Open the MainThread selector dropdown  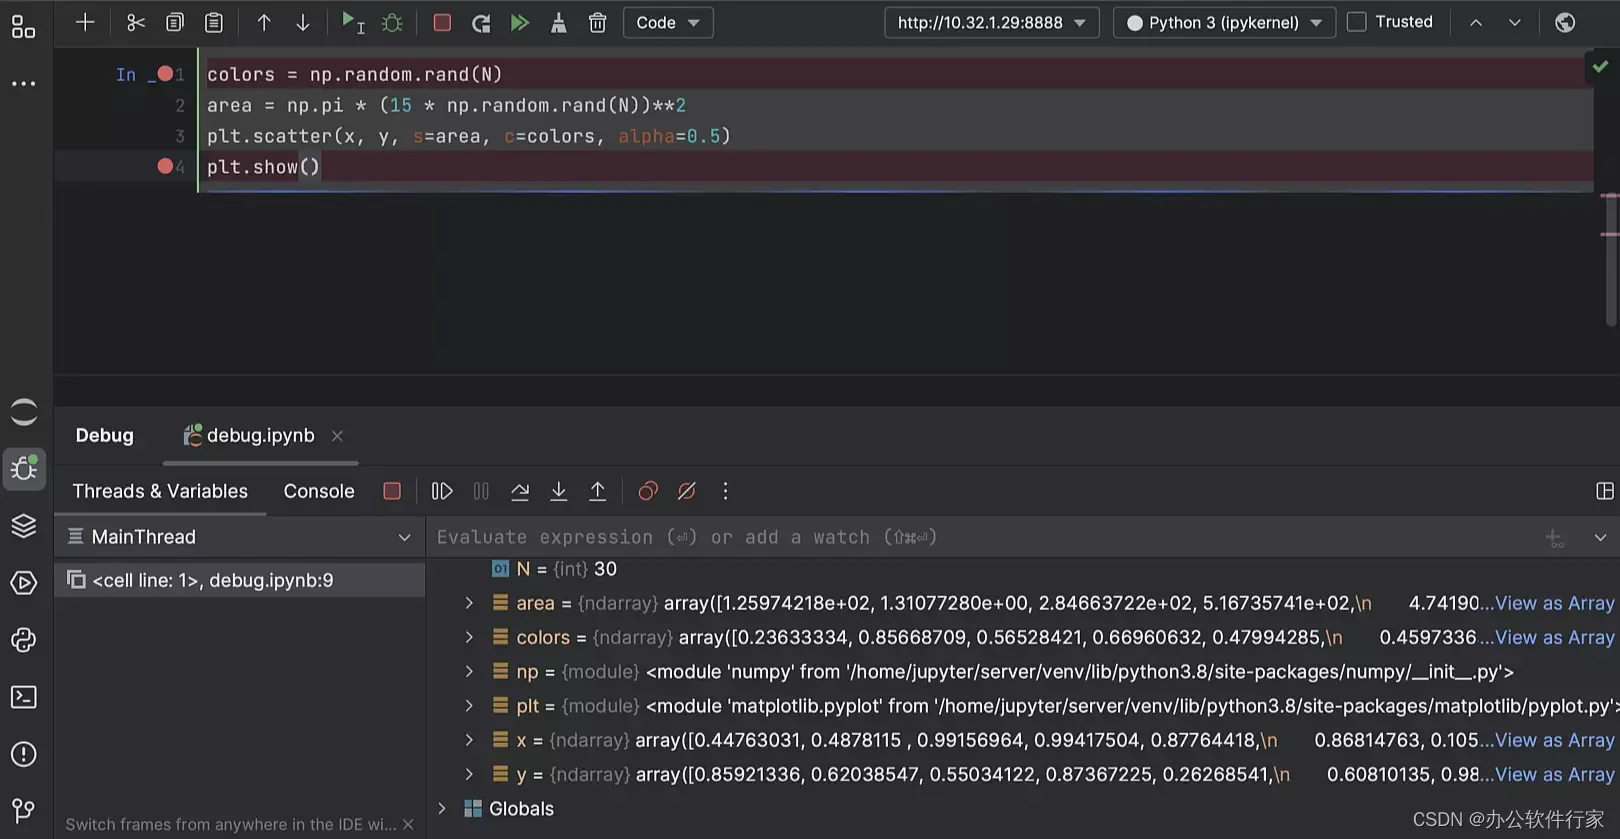[x=240, y=537]
